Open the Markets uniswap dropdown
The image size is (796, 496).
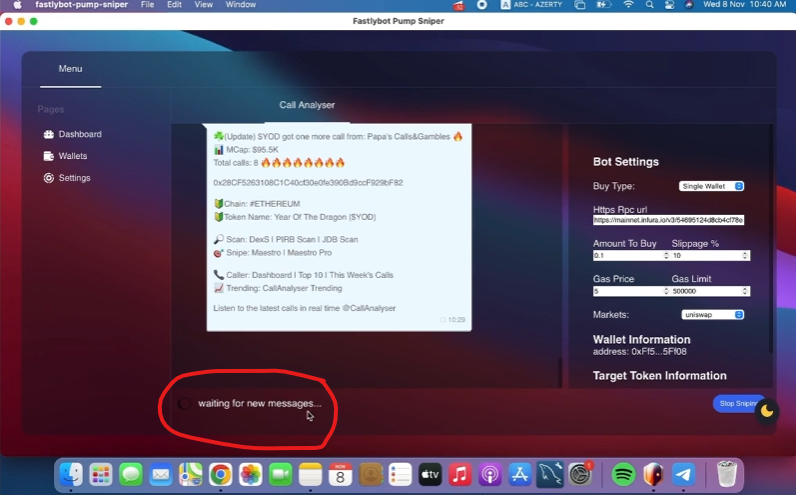[712, 315]
